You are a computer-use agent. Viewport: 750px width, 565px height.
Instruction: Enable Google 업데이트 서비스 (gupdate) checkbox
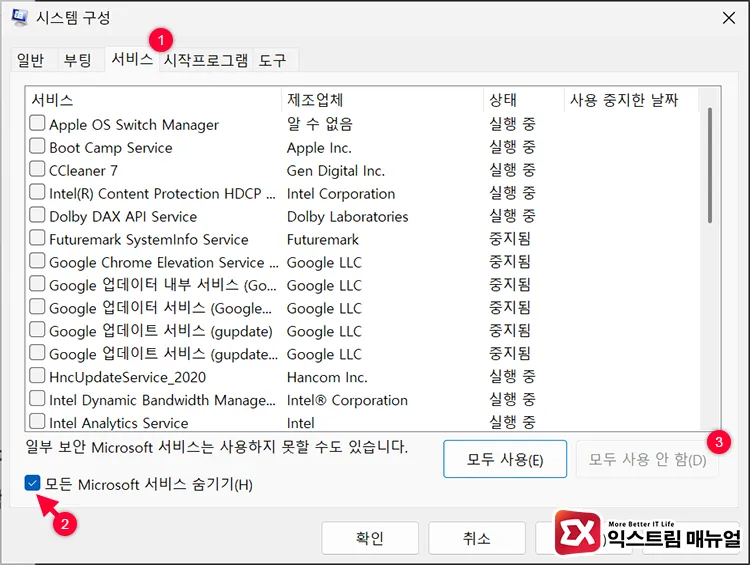click(37, 330)
